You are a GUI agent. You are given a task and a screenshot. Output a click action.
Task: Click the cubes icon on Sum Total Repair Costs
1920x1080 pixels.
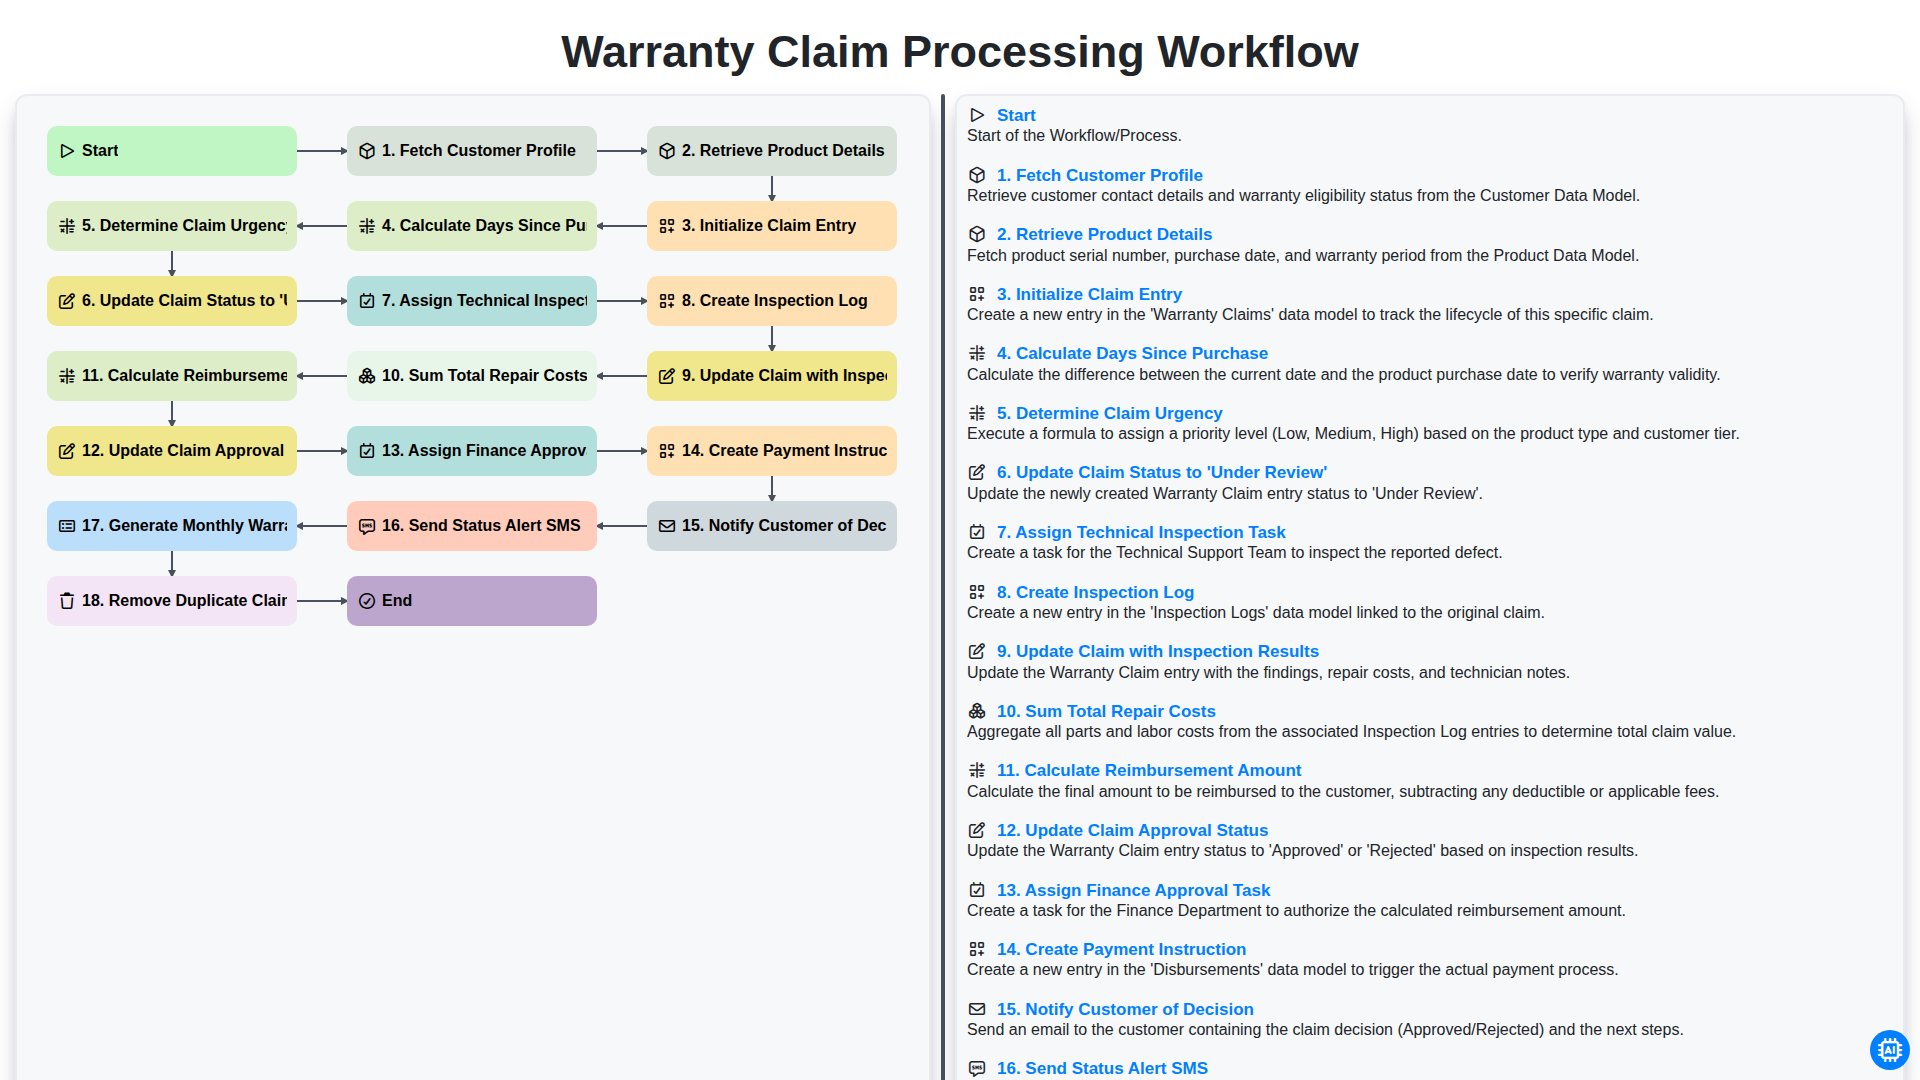[x=367, y=376]
